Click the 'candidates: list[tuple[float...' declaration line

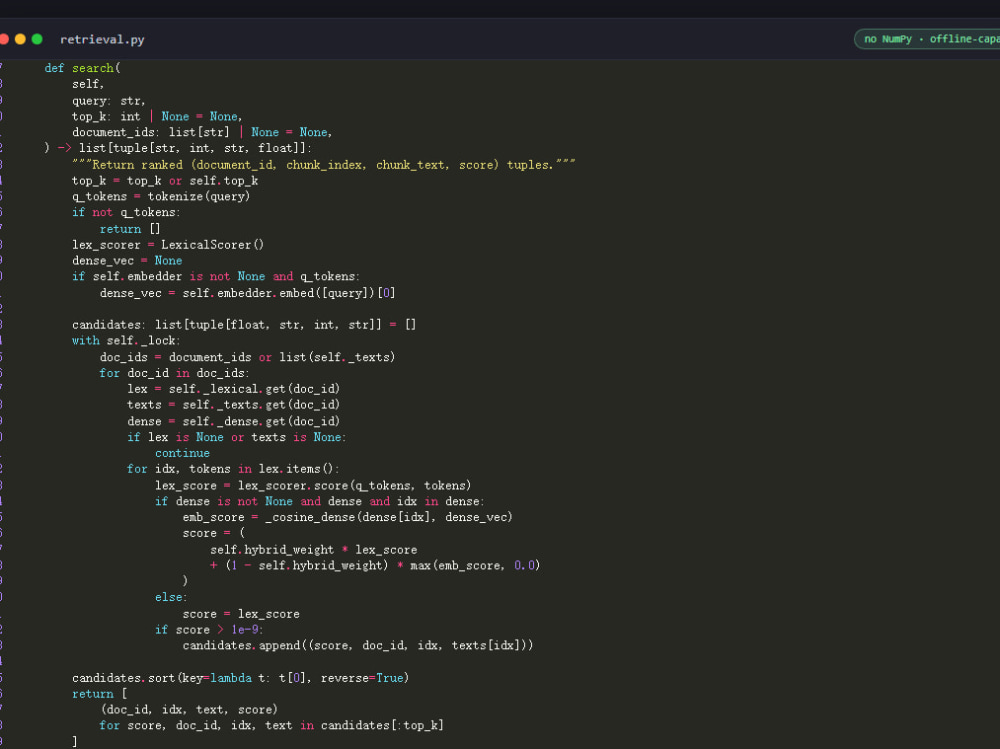(x=244, y=325)
